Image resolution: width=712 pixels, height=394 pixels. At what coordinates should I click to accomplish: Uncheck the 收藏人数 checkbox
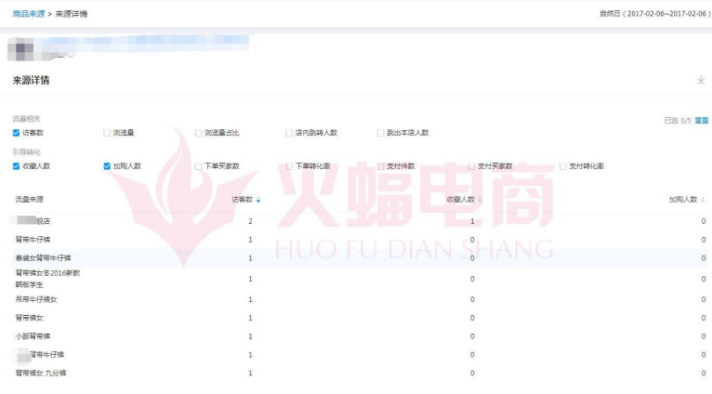click(16, 166)
